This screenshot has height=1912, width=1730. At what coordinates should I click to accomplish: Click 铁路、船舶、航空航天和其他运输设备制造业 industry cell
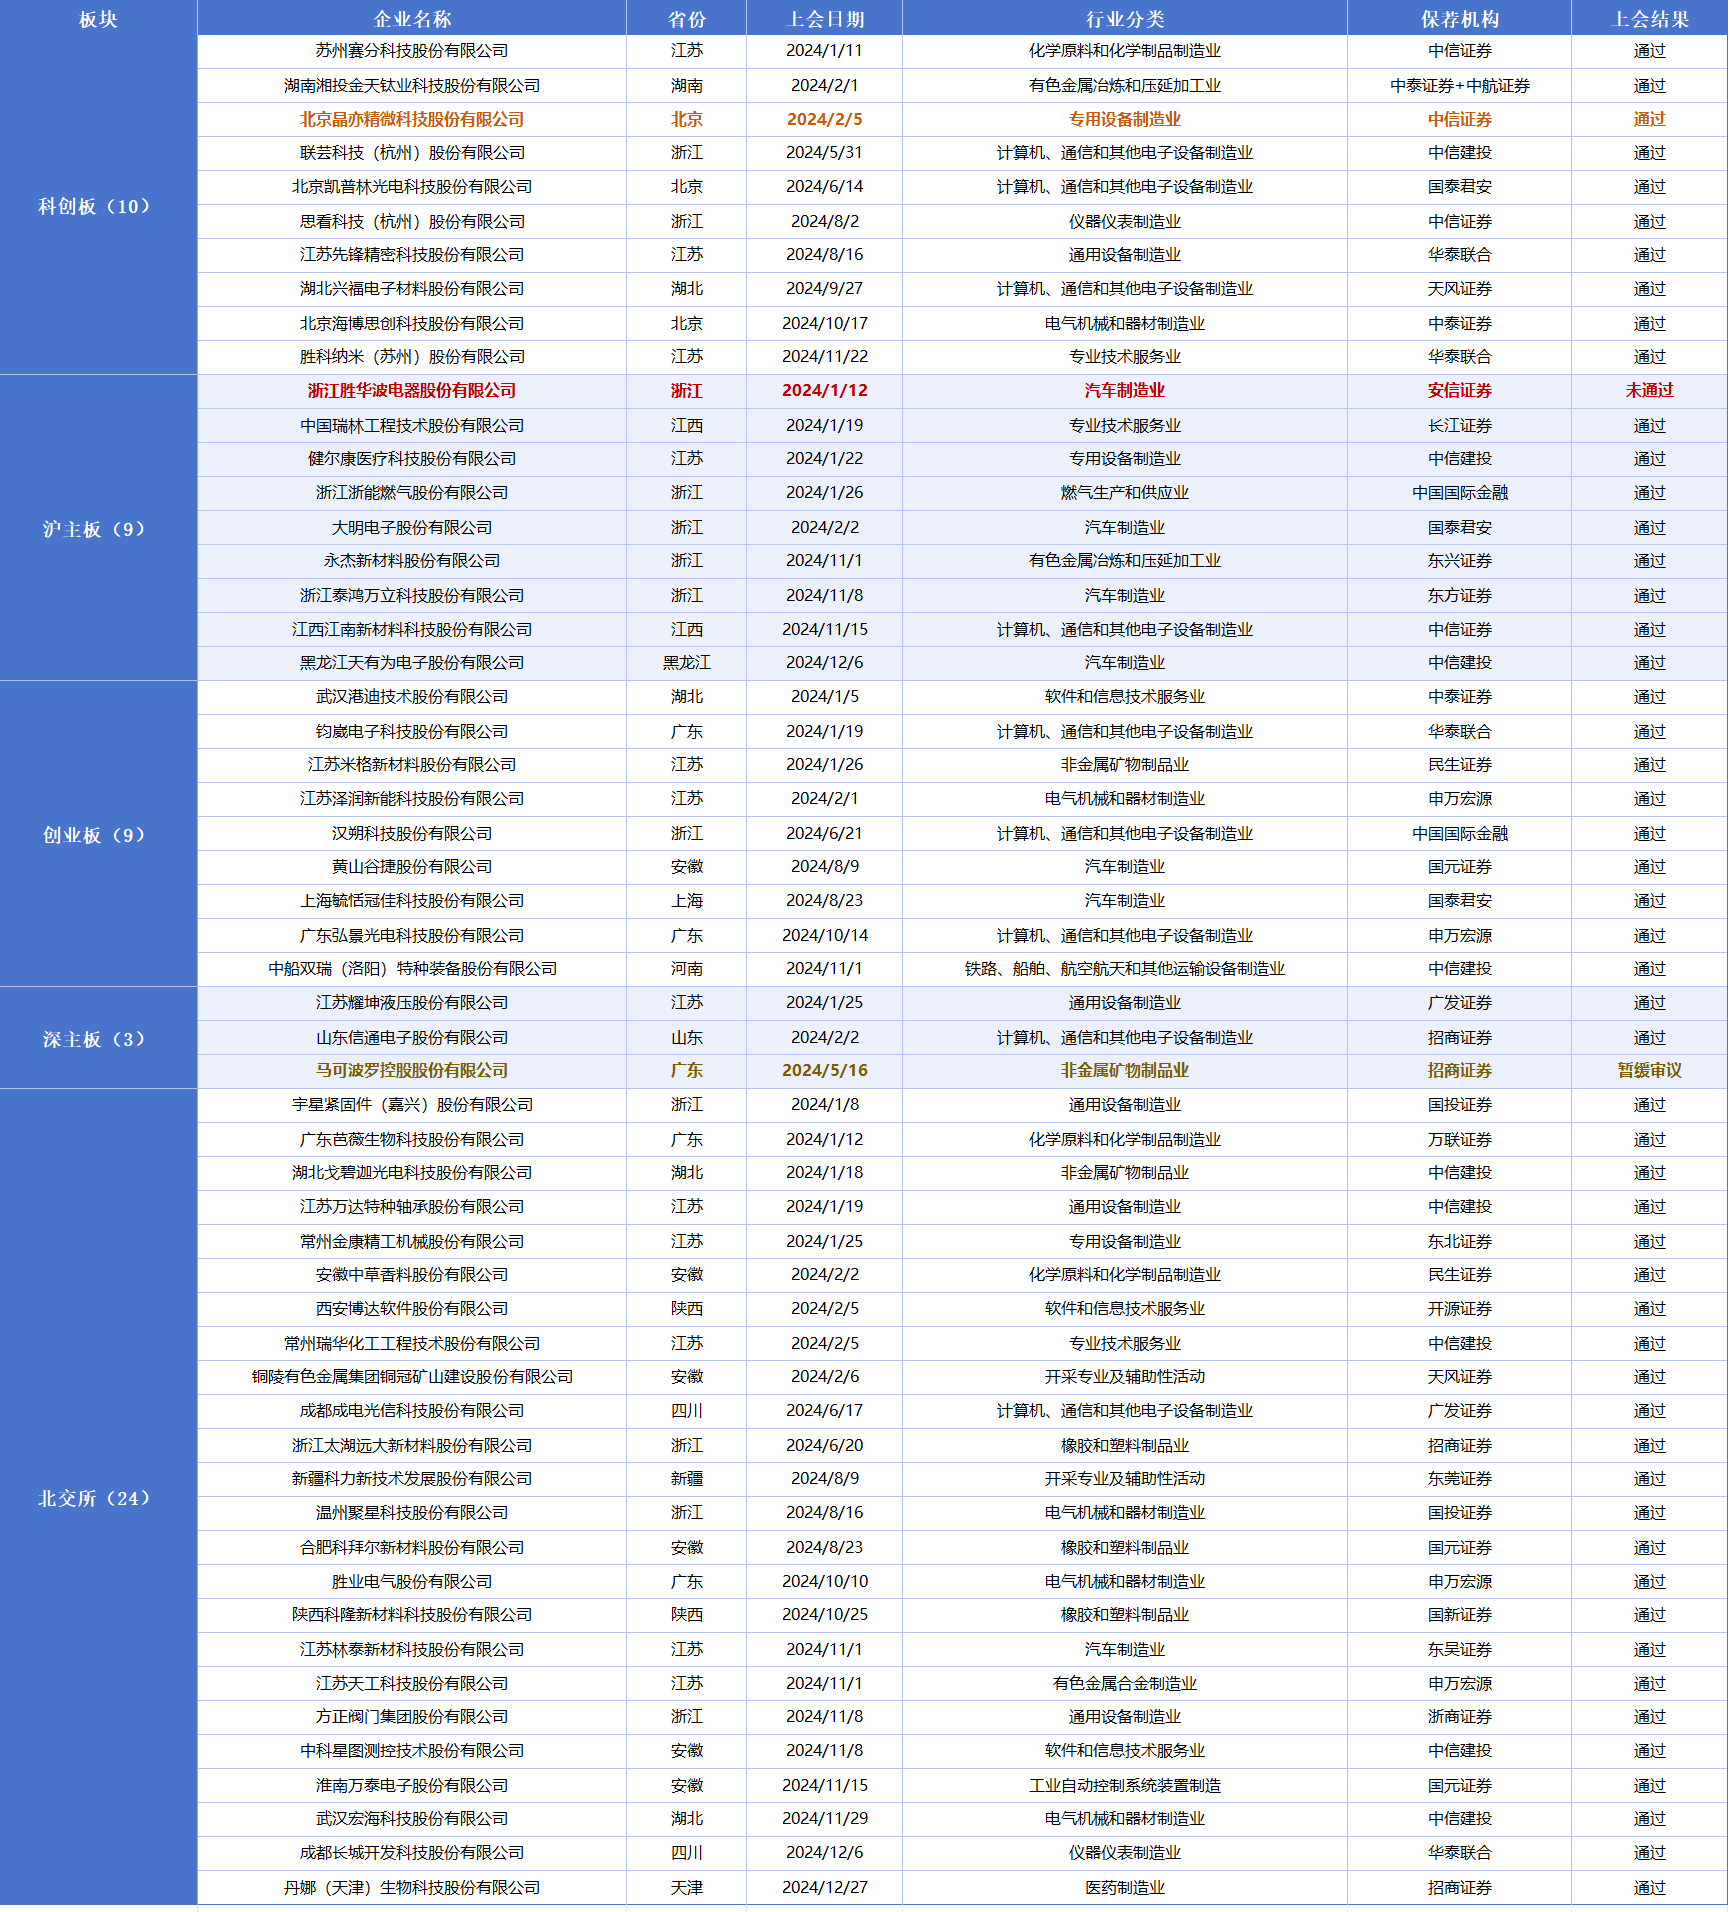pyautogui.click(x=1124, y=969)
